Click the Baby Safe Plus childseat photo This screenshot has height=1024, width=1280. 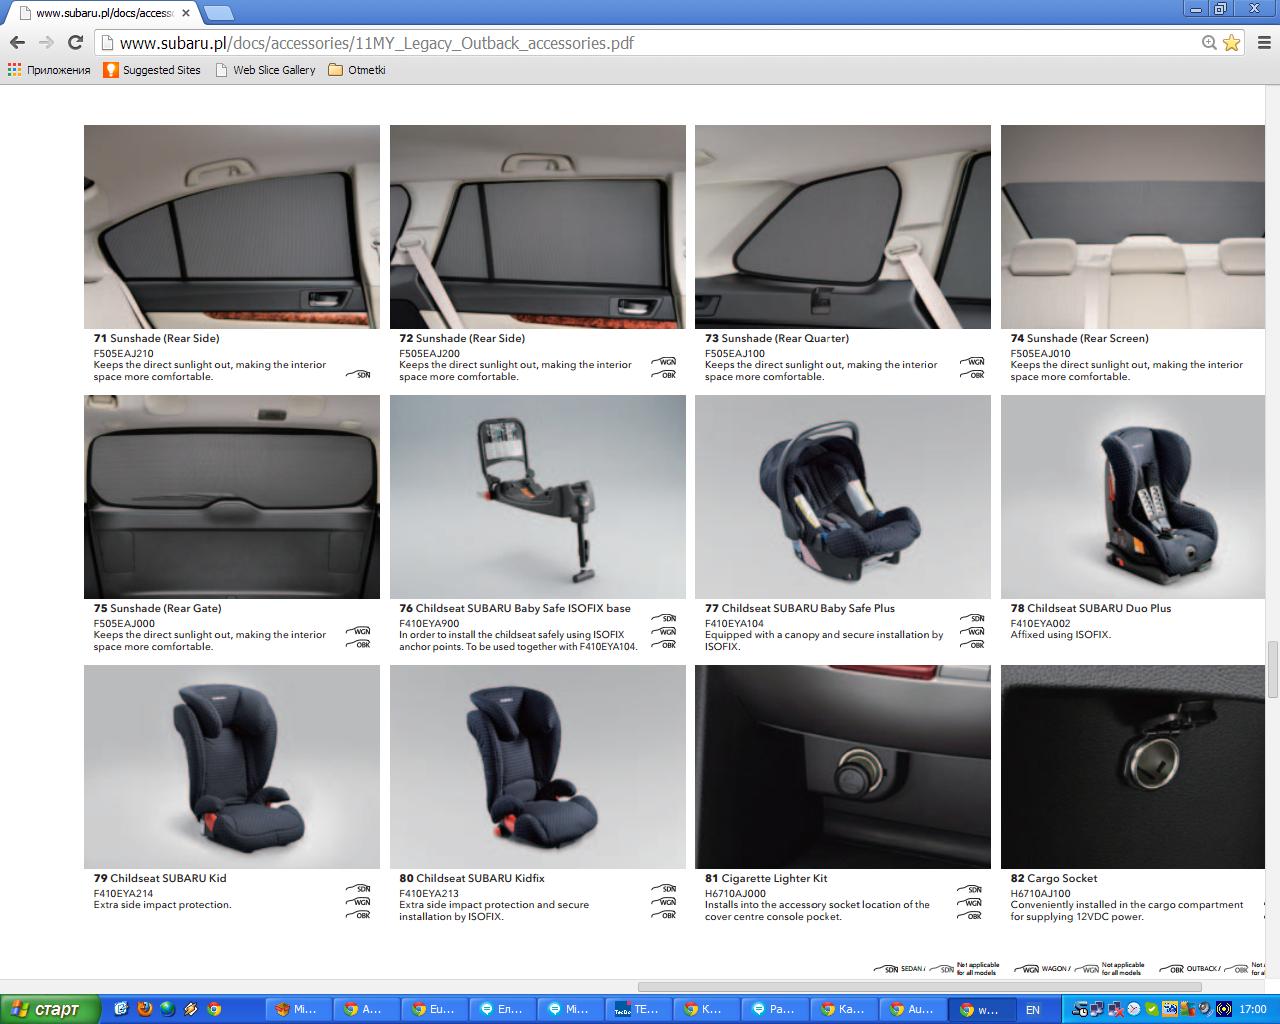(x=843, y=497)
